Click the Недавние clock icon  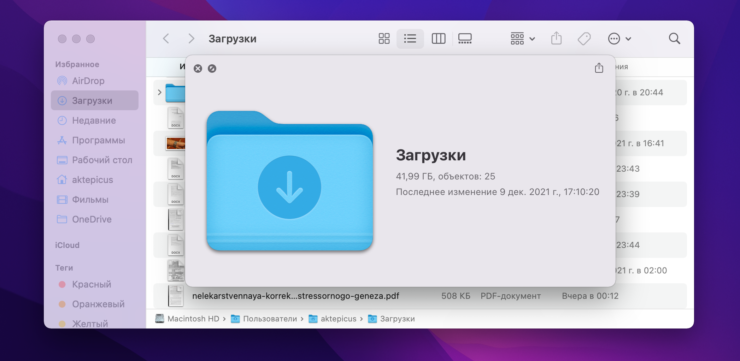tap(62, 120)
